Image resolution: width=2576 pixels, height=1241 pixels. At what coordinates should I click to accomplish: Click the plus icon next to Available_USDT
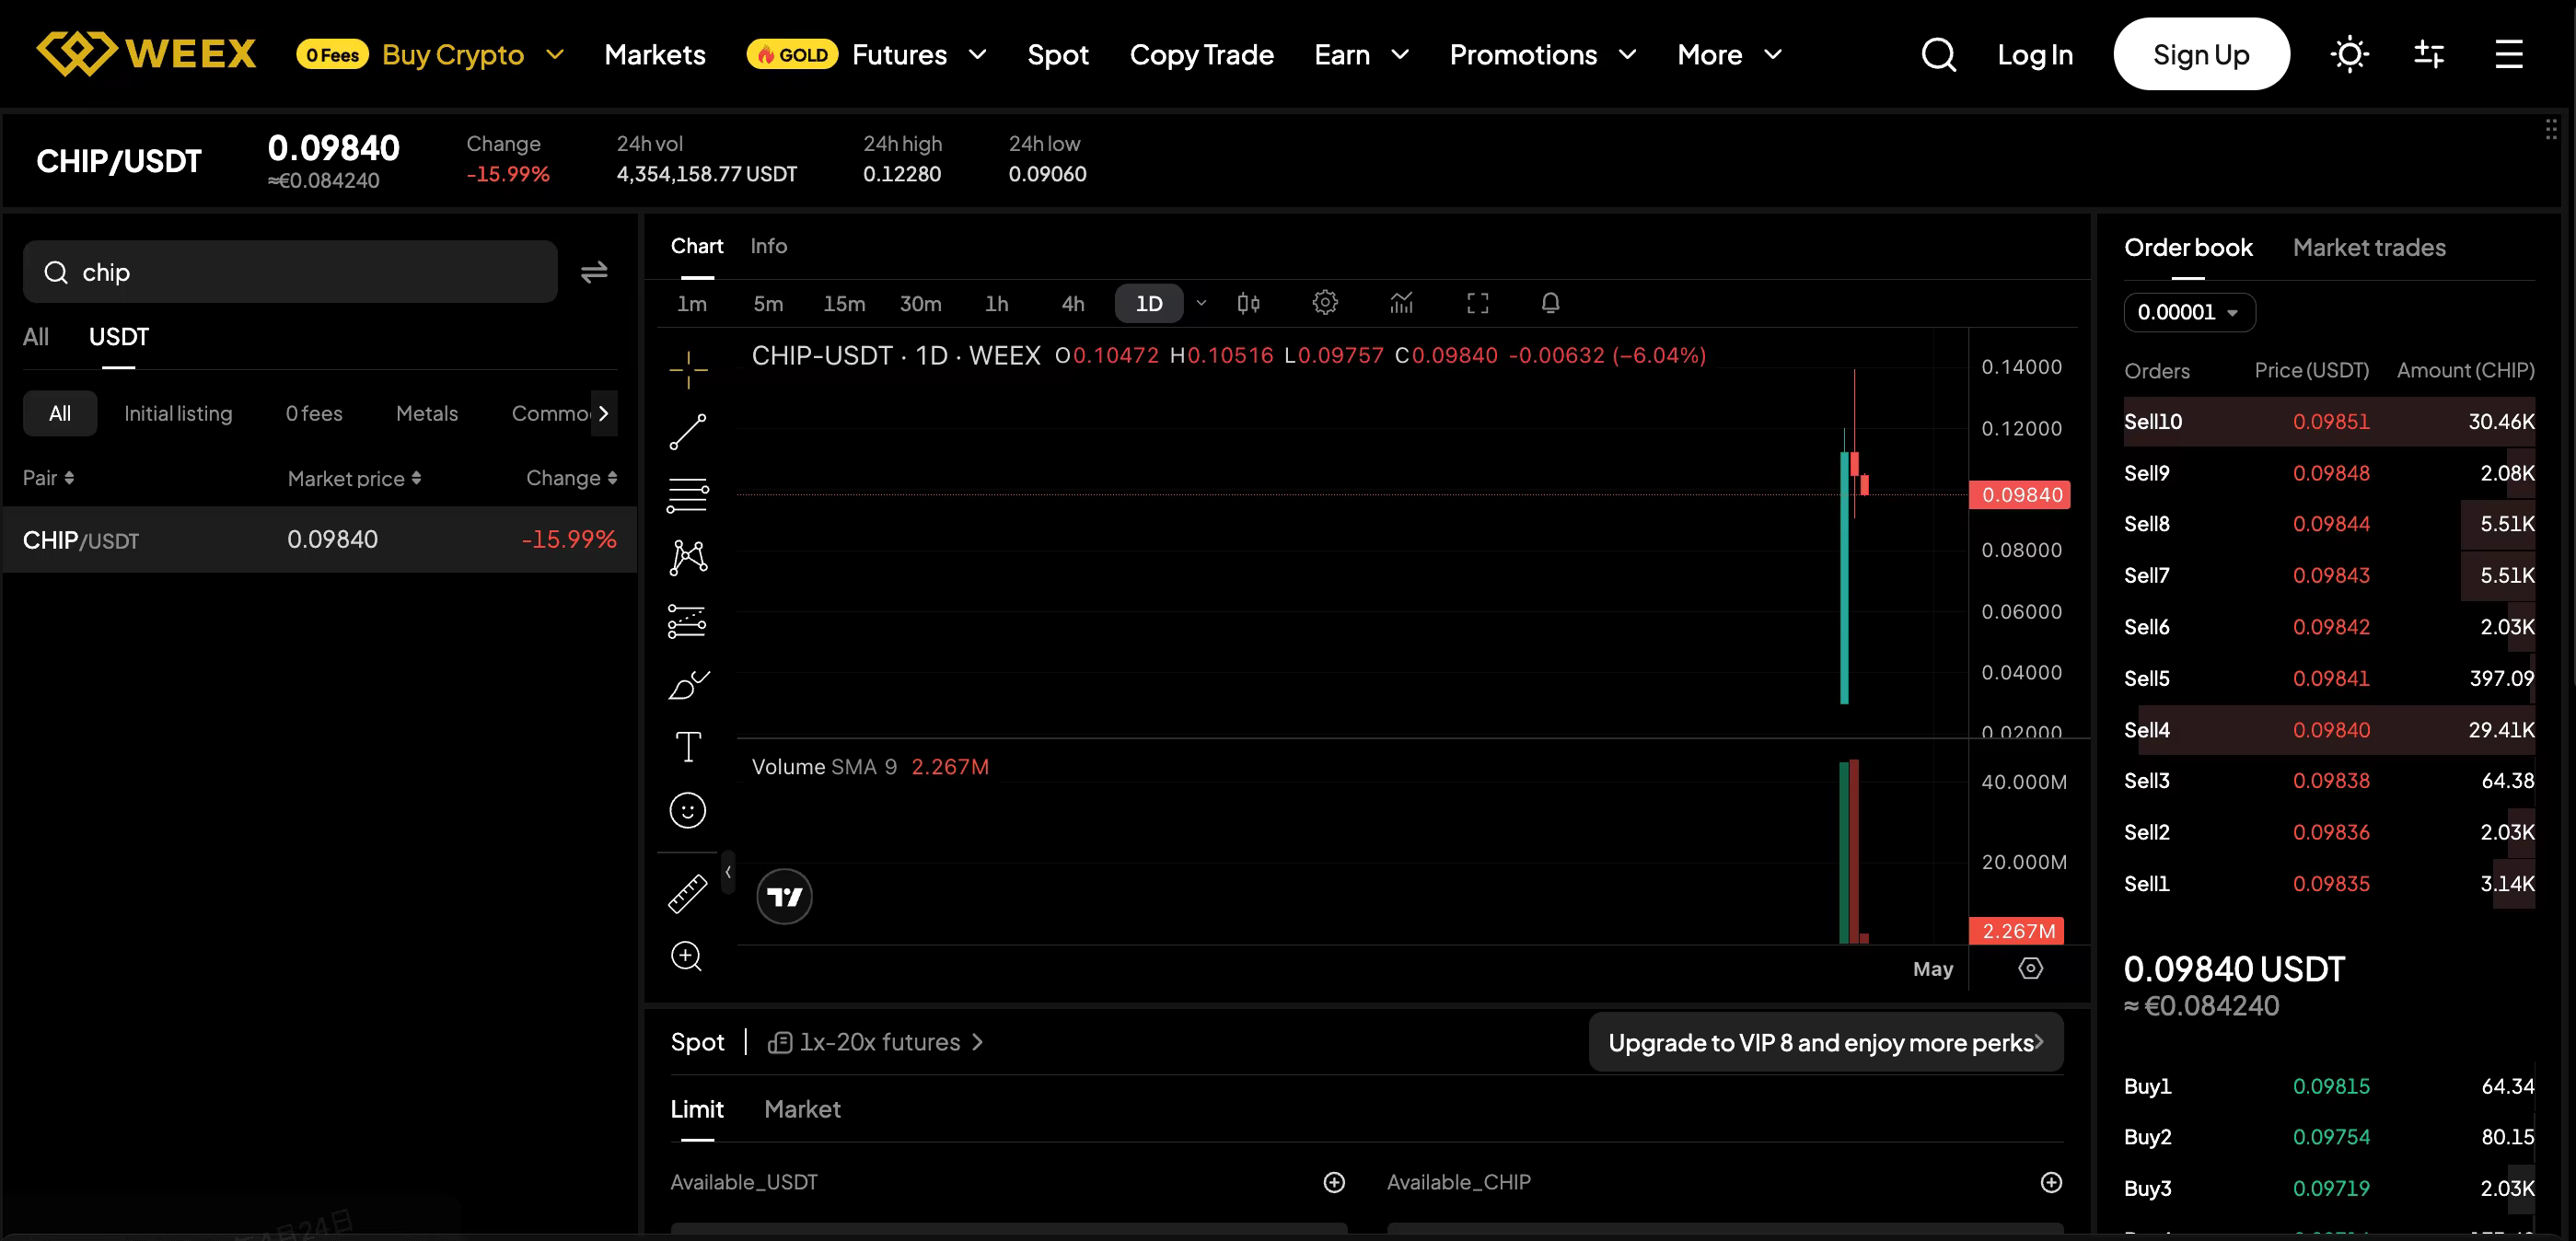[x=1334, y=1182]
